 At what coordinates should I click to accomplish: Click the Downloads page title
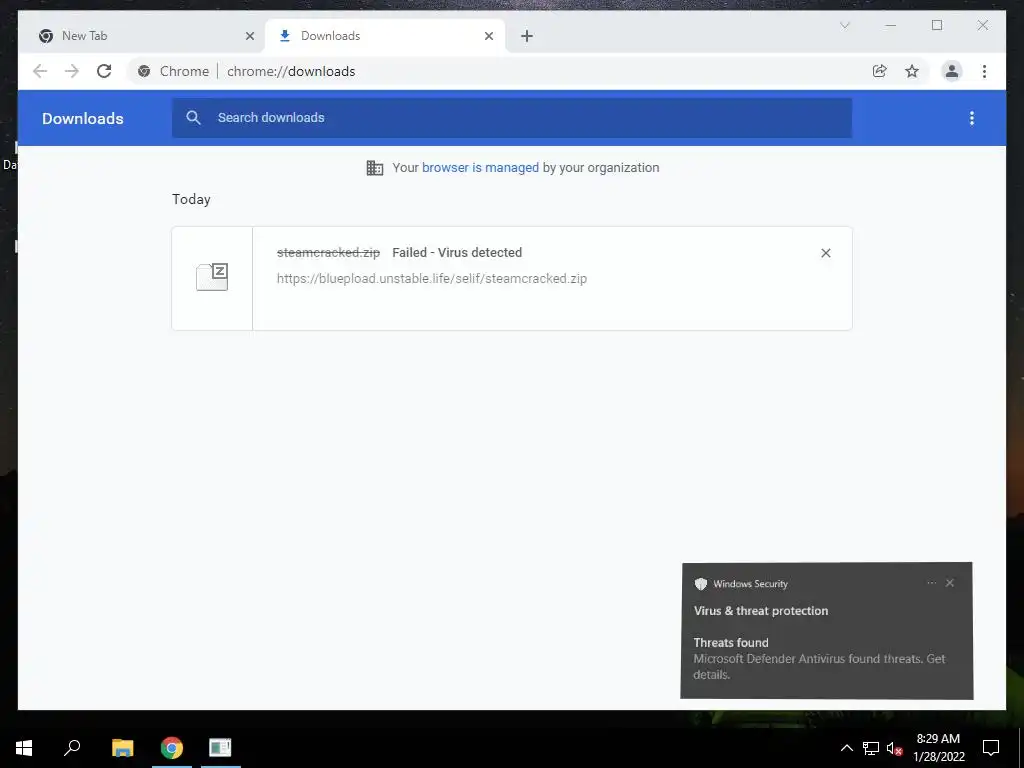[x=83, y=118]
